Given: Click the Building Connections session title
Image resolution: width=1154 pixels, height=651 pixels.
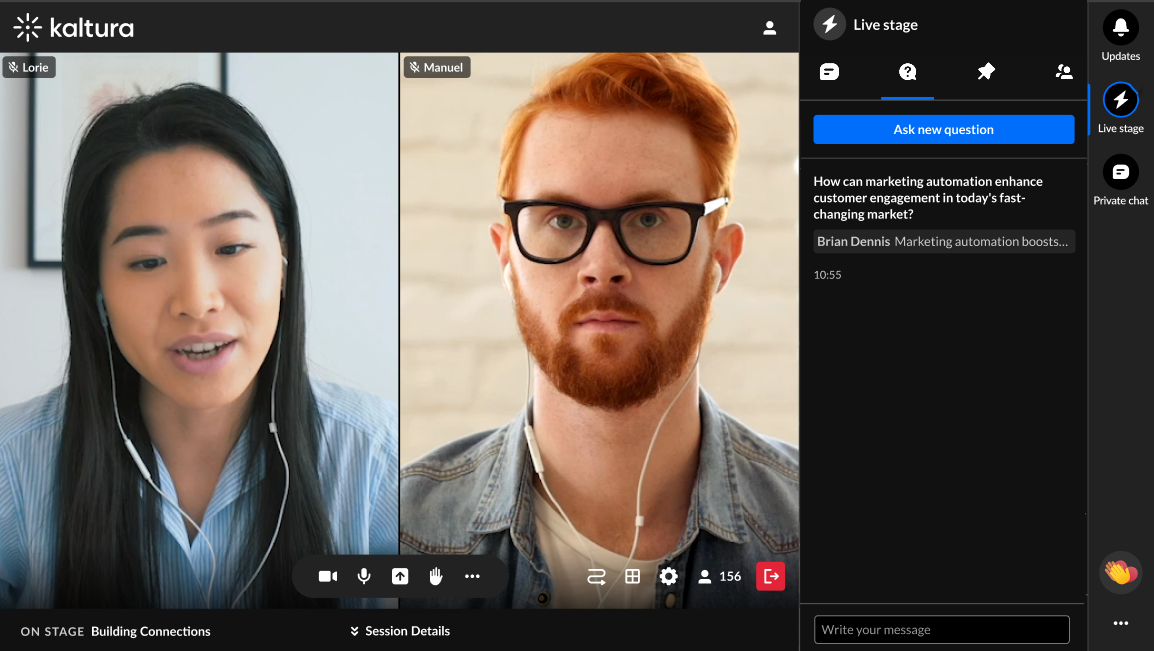Looking at the screenshot, I should point(151,631).
